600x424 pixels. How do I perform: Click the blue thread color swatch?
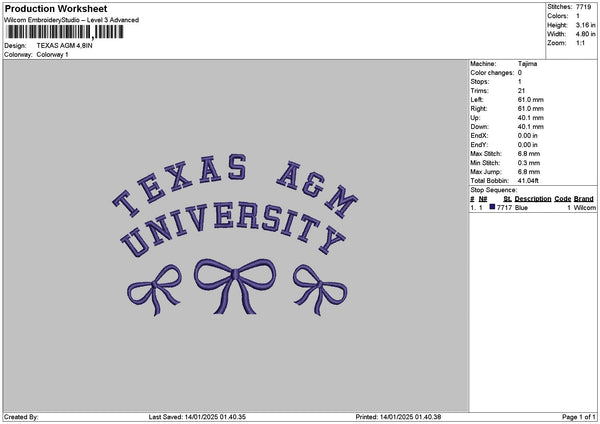492,207
